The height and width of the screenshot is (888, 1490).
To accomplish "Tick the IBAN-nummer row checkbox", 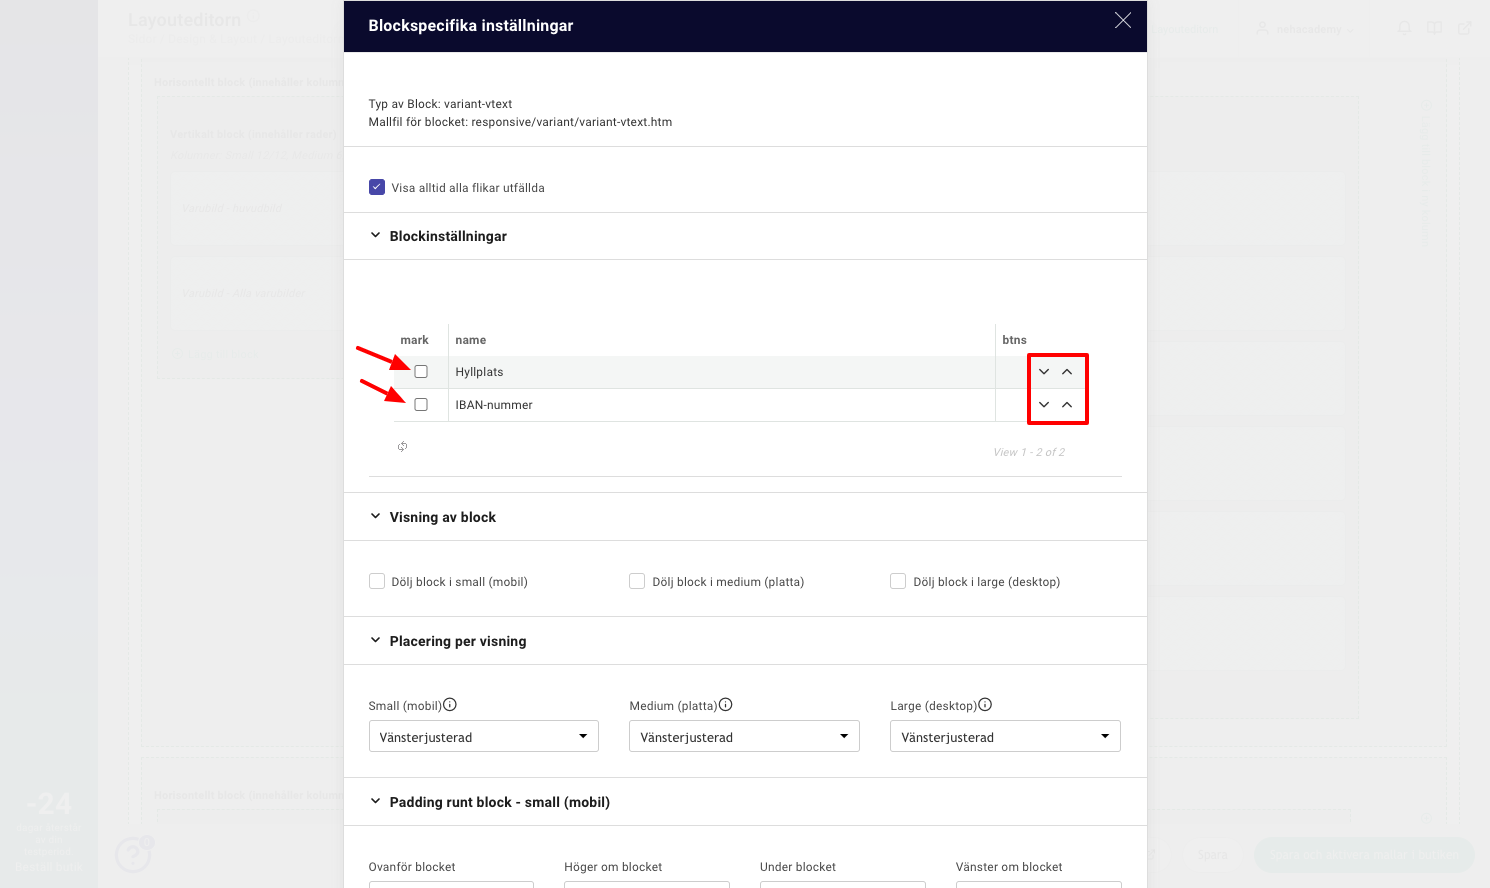I will (x=421, y=405).
